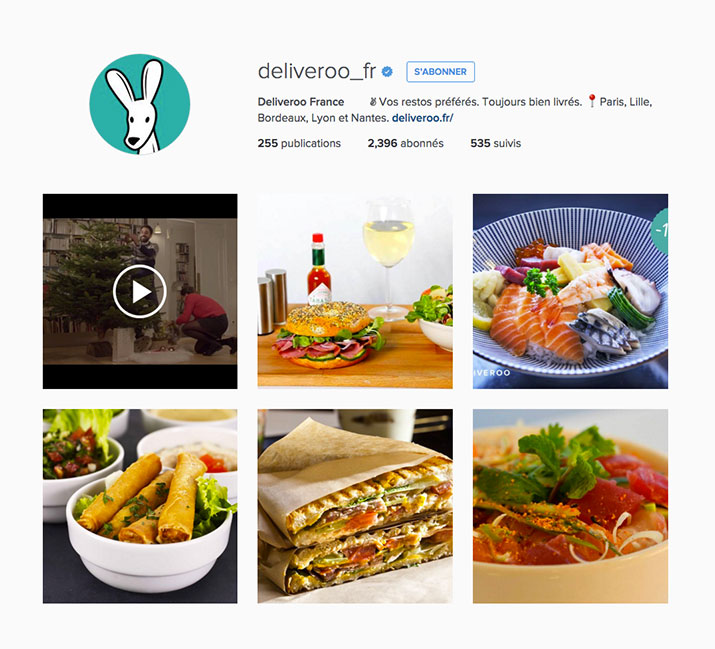Screen dimensions: 715x649
Task: Click the Tabasco bottle in bagel photo
Action: click(x=319, y=269)
